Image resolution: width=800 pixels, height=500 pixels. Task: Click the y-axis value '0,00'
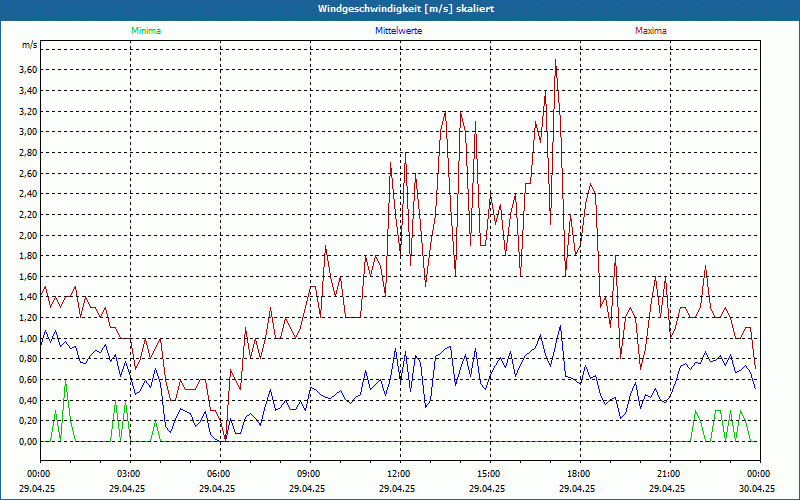pyautogui.click(x=28, y=442)
